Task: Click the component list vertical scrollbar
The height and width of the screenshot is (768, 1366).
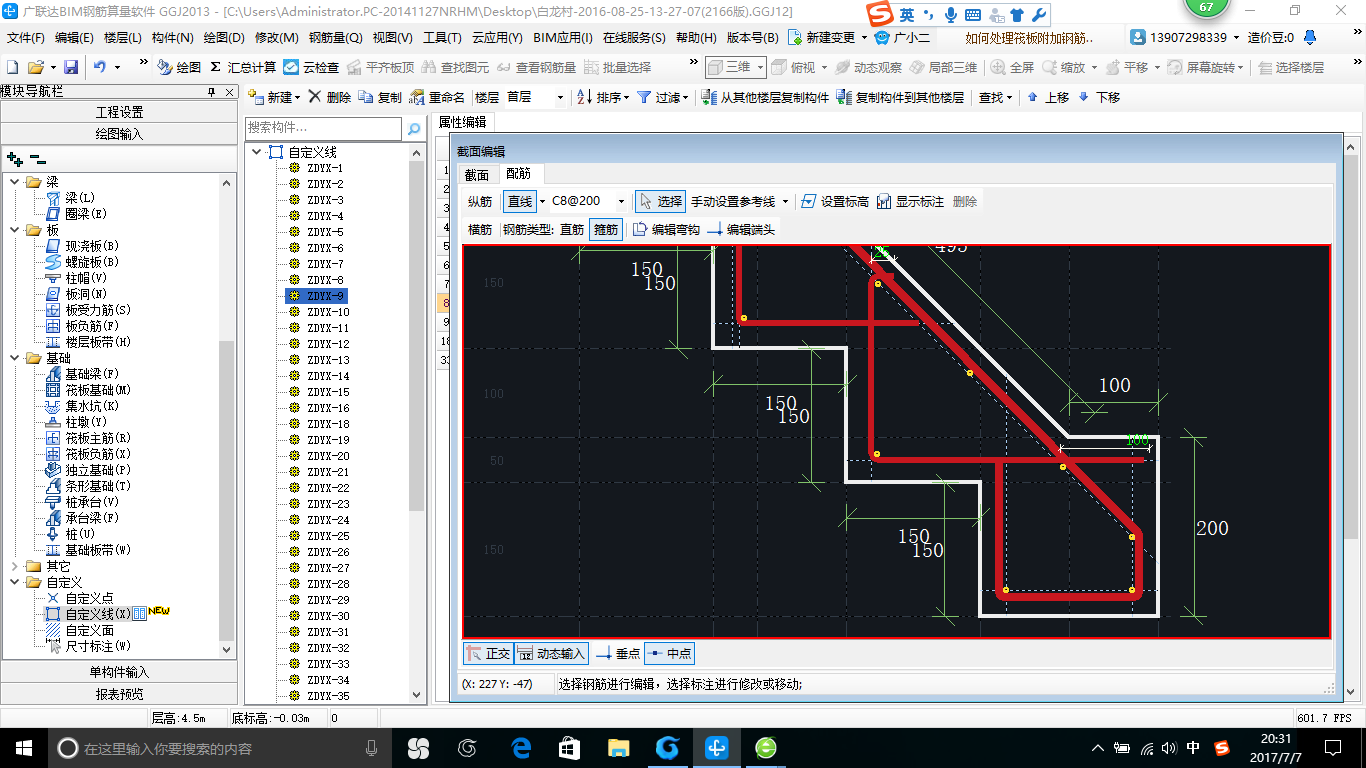Action: click(x=417, y=423)
